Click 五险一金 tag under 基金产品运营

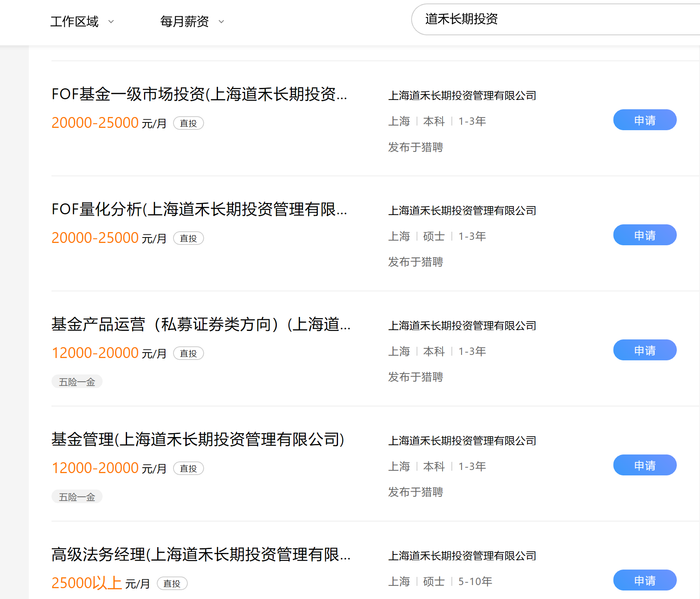(x=77, y=382)
